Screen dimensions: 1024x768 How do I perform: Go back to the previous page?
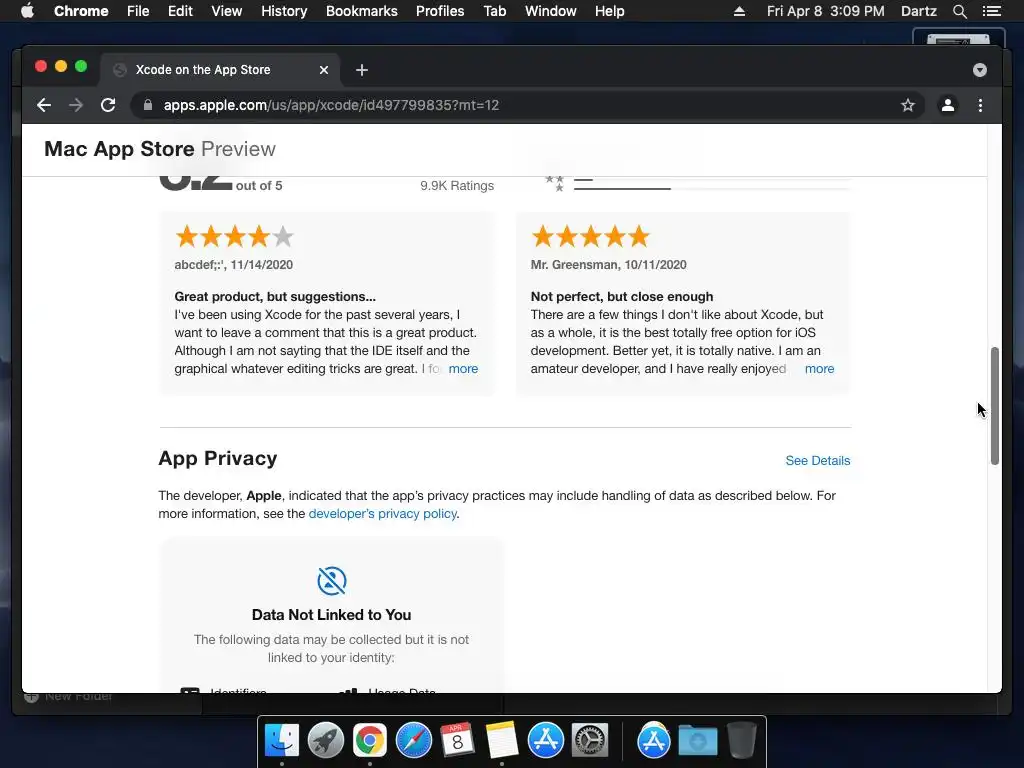[44, 105]
